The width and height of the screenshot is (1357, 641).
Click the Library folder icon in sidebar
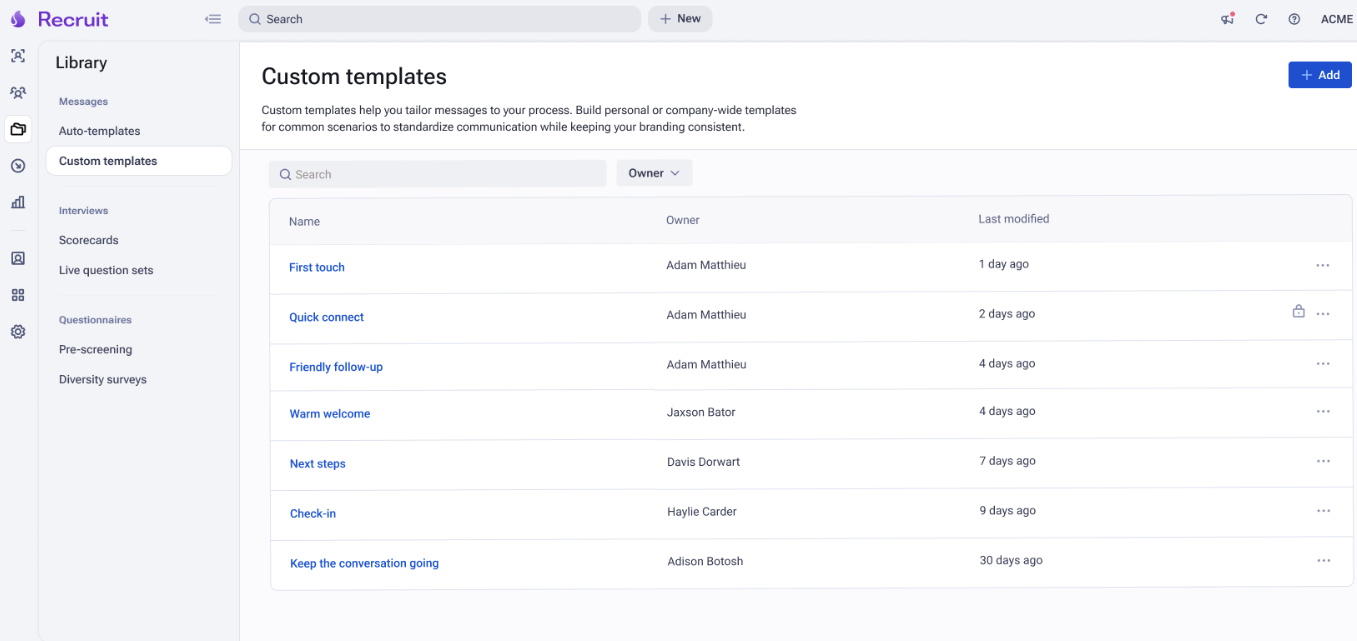pyautogui.click(x=18, y=129)
